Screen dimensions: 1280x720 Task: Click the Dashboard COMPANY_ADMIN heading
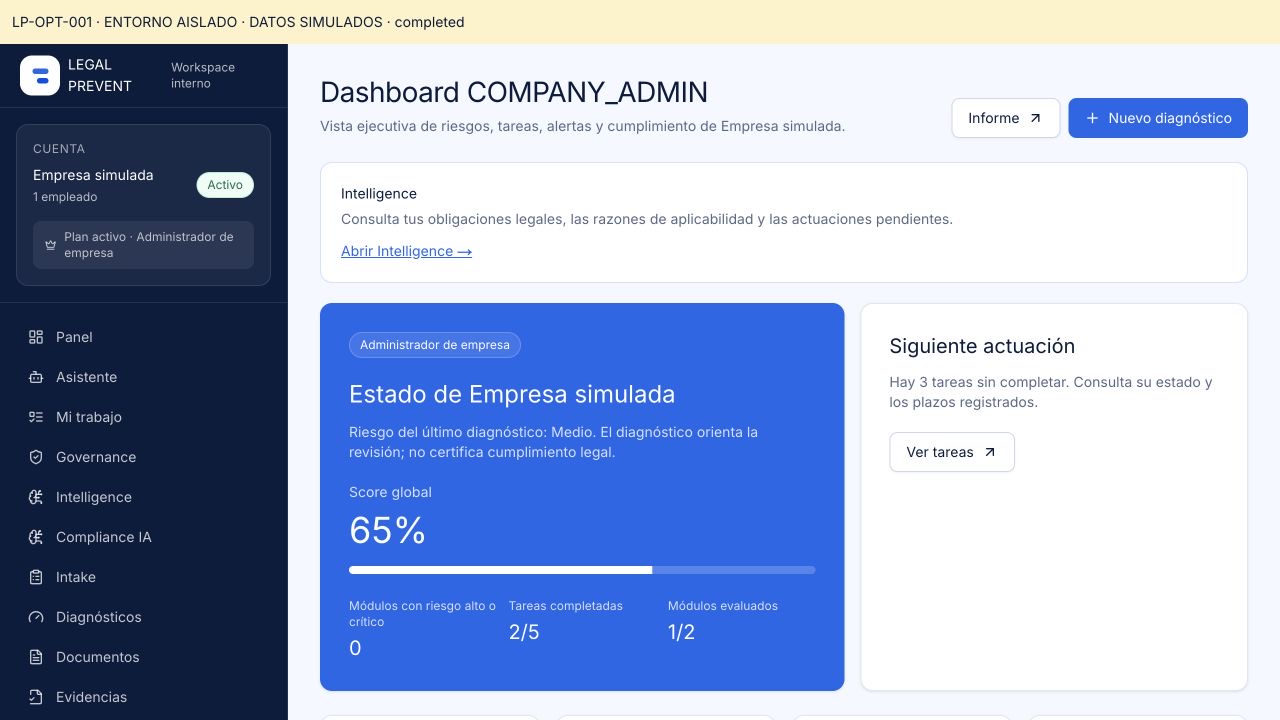pyautogui.click(x=514, y=92)
